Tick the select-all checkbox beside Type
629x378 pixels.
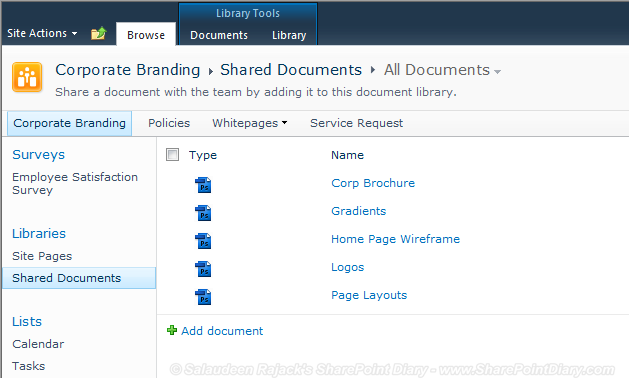(x=172, y=154)
